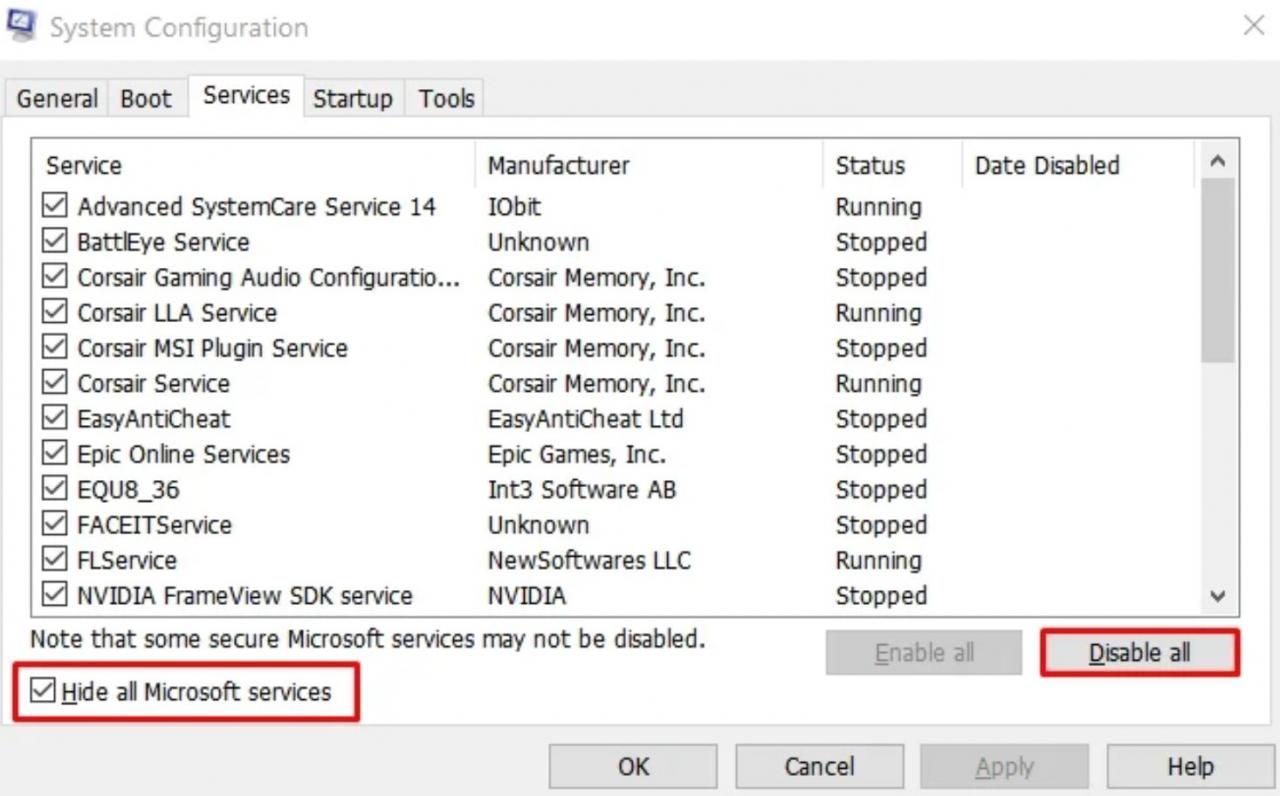Image resolution: width=1280 pixels, height=796 pixels.
Task: Click the System Configuration title bar icon
Action: [x=22, y=25]
